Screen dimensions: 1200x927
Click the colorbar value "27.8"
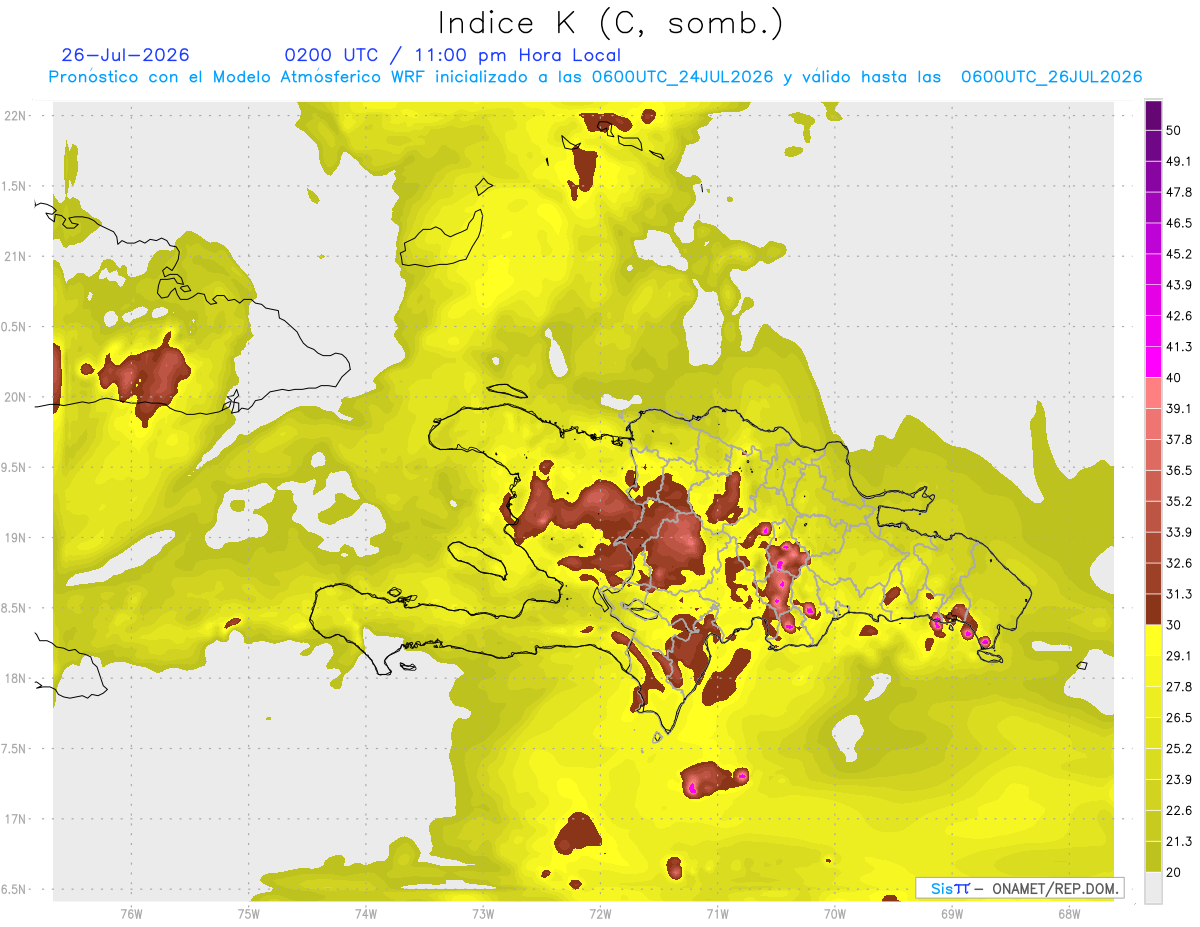1179,687
